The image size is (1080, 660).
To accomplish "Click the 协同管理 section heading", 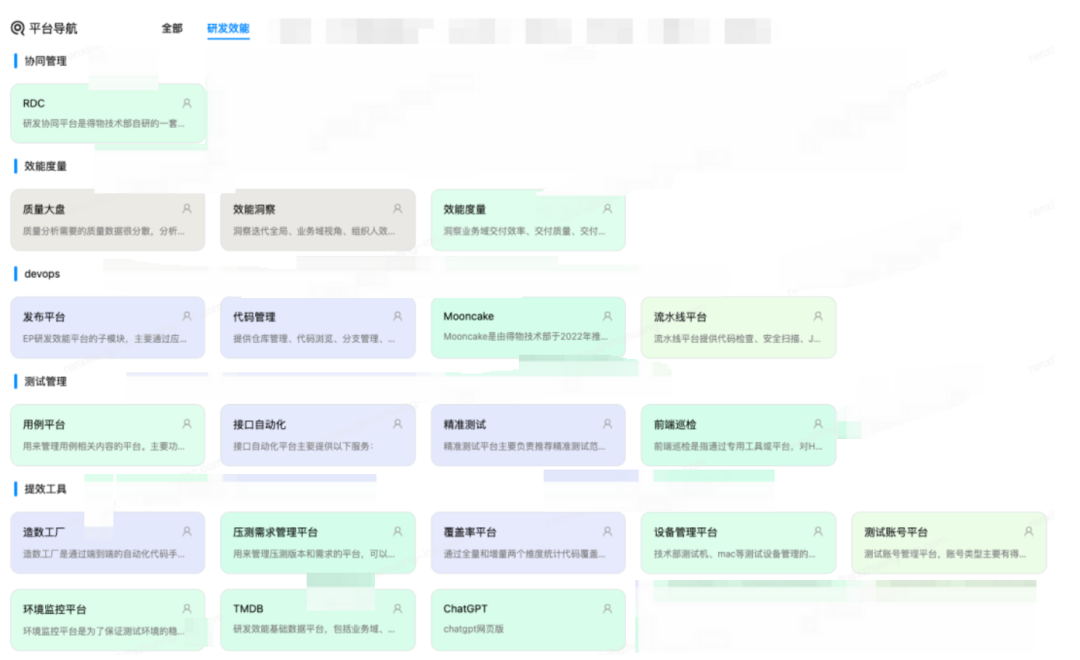I will (x=45, y=61).
